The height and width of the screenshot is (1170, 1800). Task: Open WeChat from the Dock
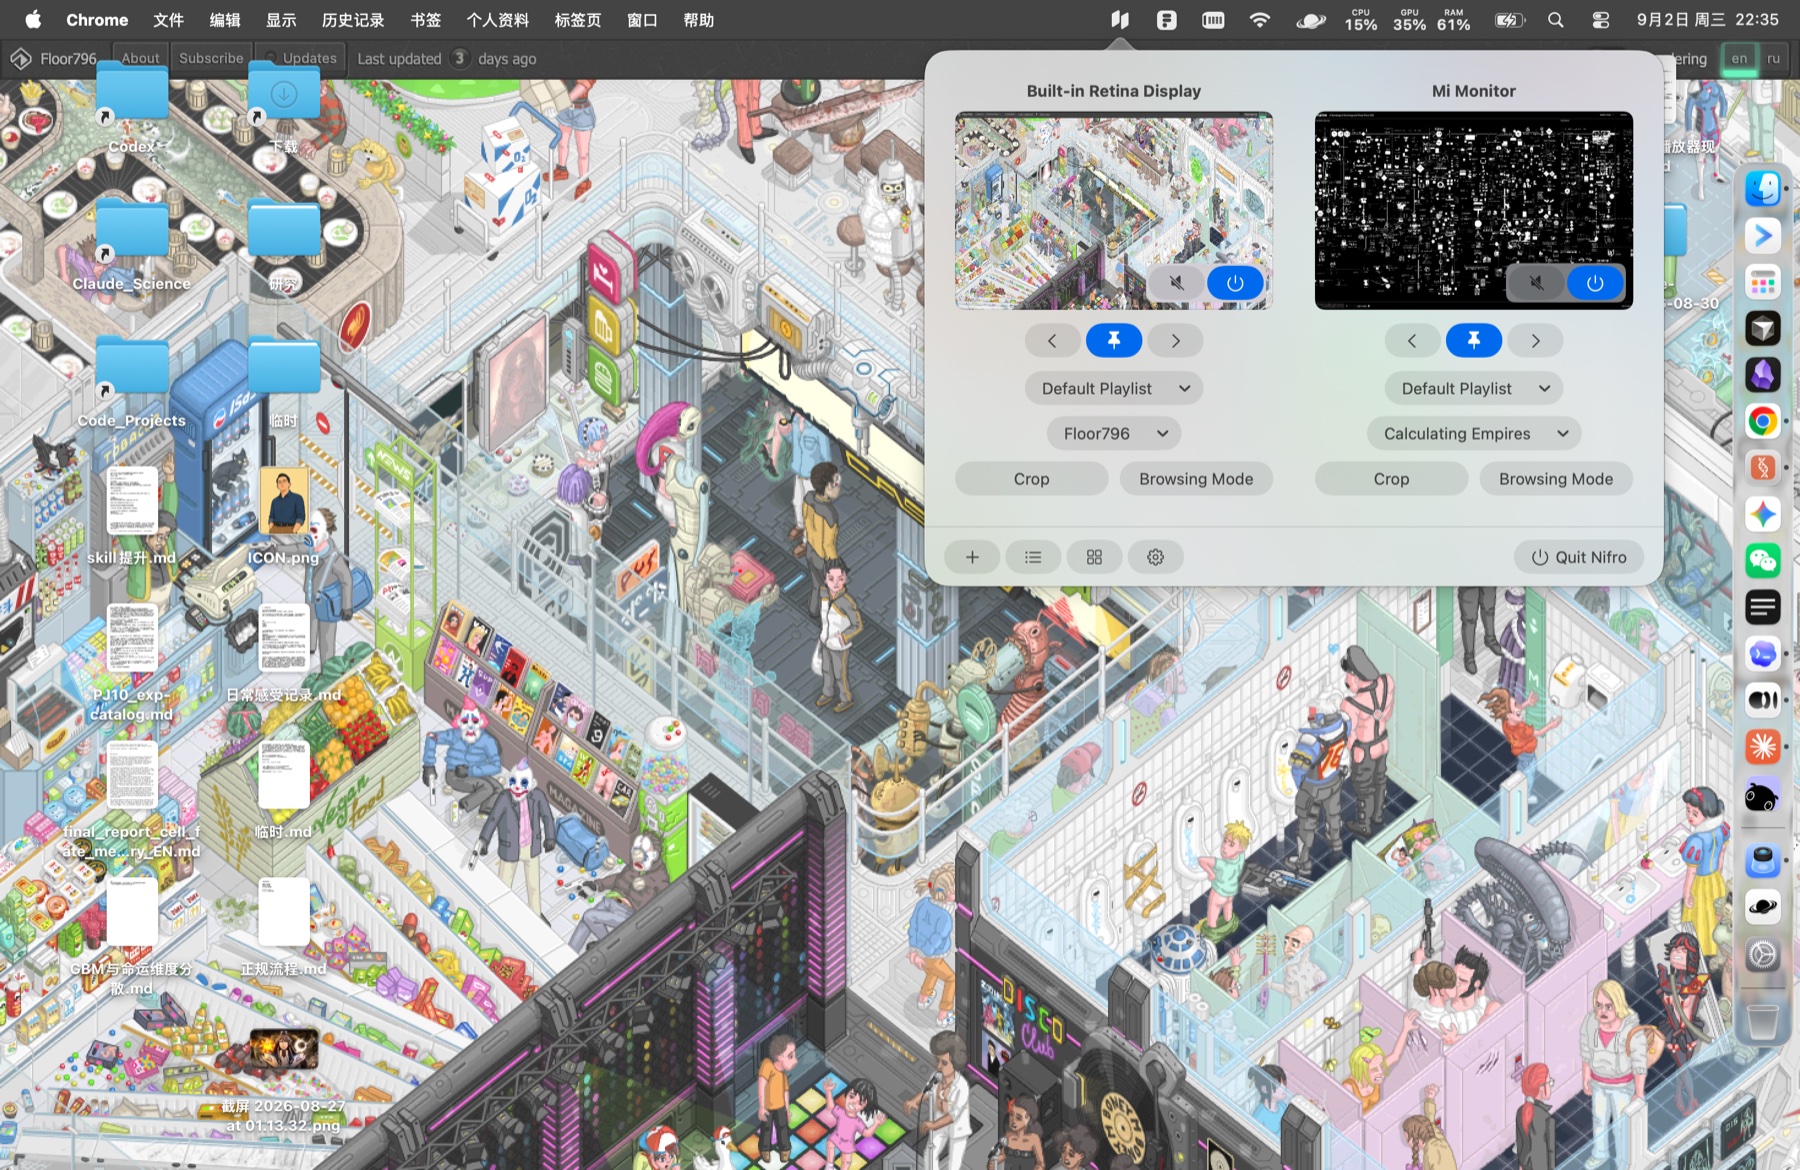pyautogui.click(x=1763, y=560)
